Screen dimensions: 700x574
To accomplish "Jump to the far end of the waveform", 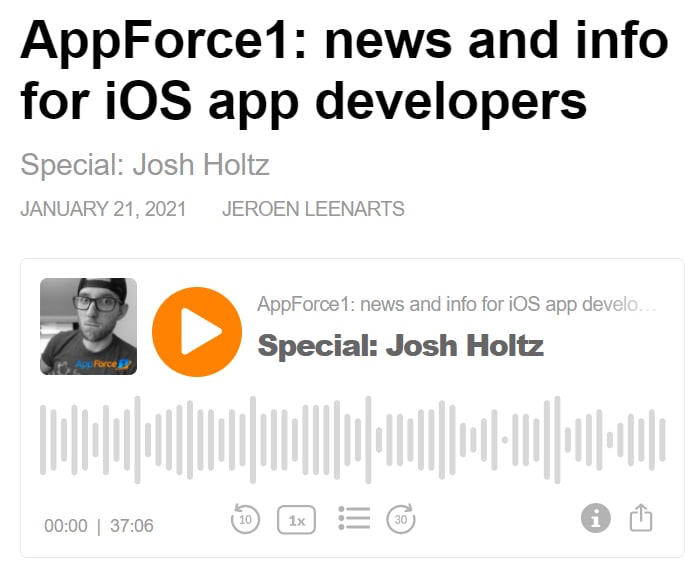I will [x=662, y=440].
